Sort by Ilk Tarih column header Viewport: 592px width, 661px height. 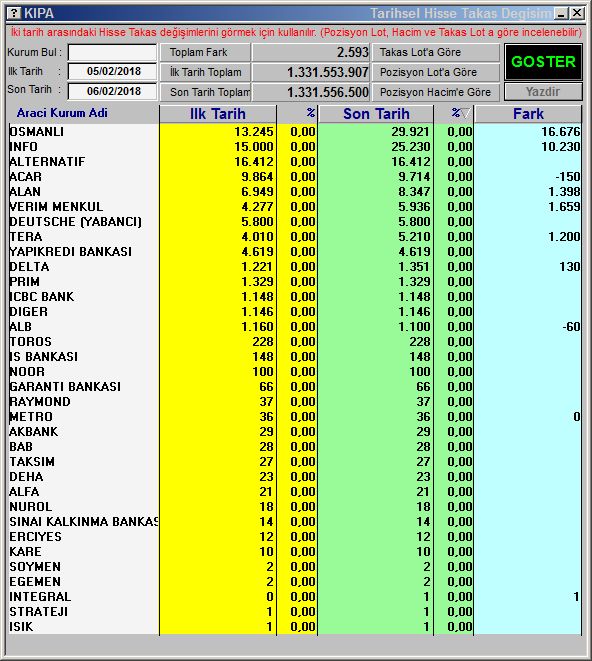(x=218, y=114)
